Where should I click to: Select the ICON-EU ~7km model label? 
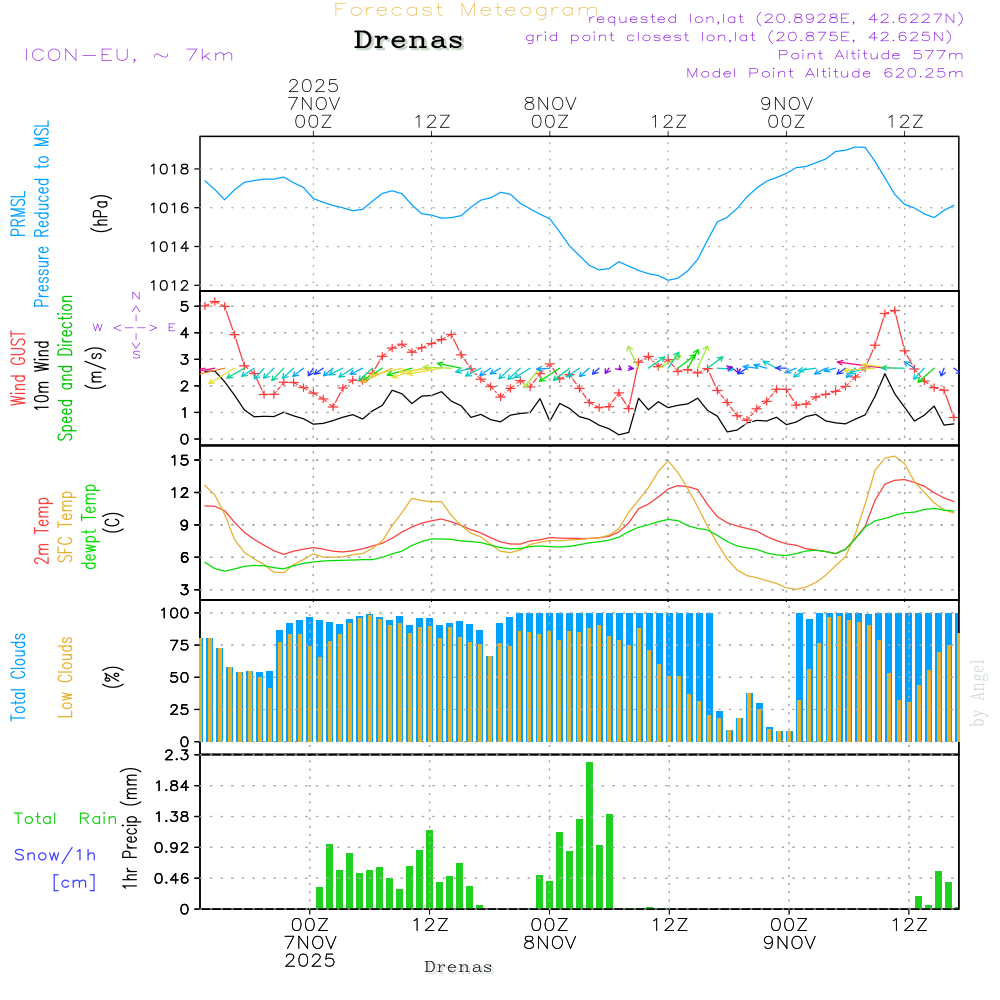[129, 55]
